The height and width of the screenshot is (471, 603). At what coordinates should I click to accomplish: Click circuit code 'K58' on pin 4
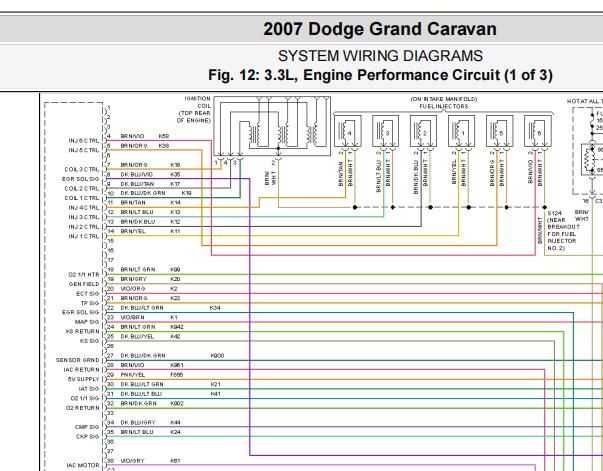click(164, 136)
